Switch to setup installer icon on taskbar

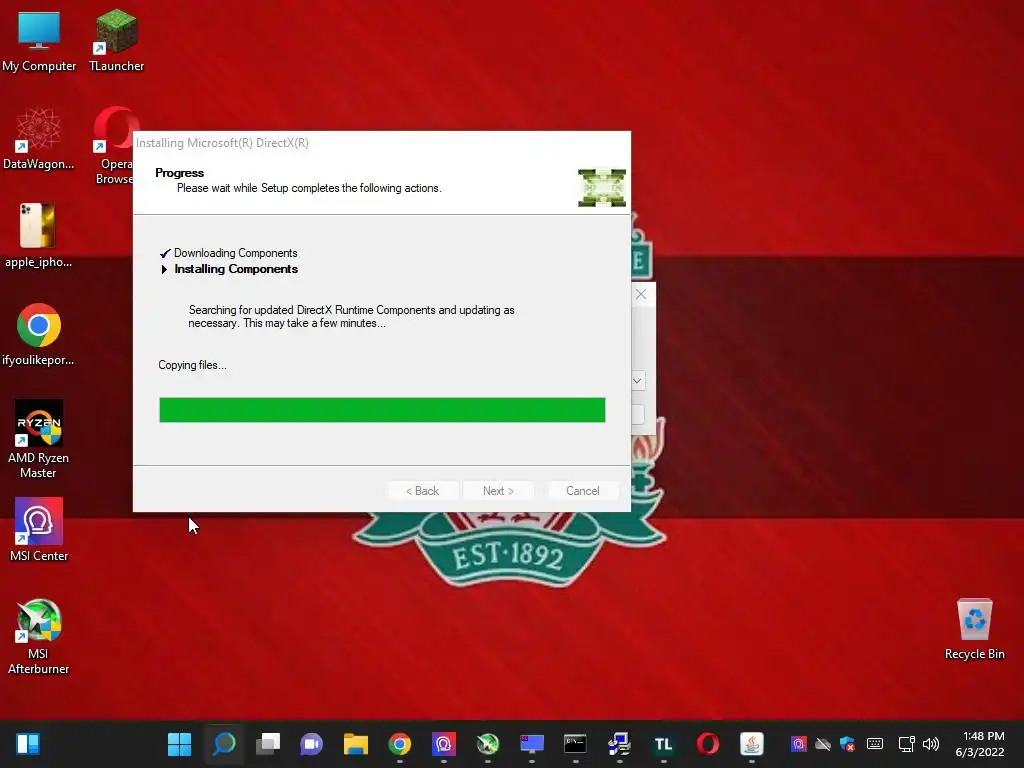tap(619, 744)
